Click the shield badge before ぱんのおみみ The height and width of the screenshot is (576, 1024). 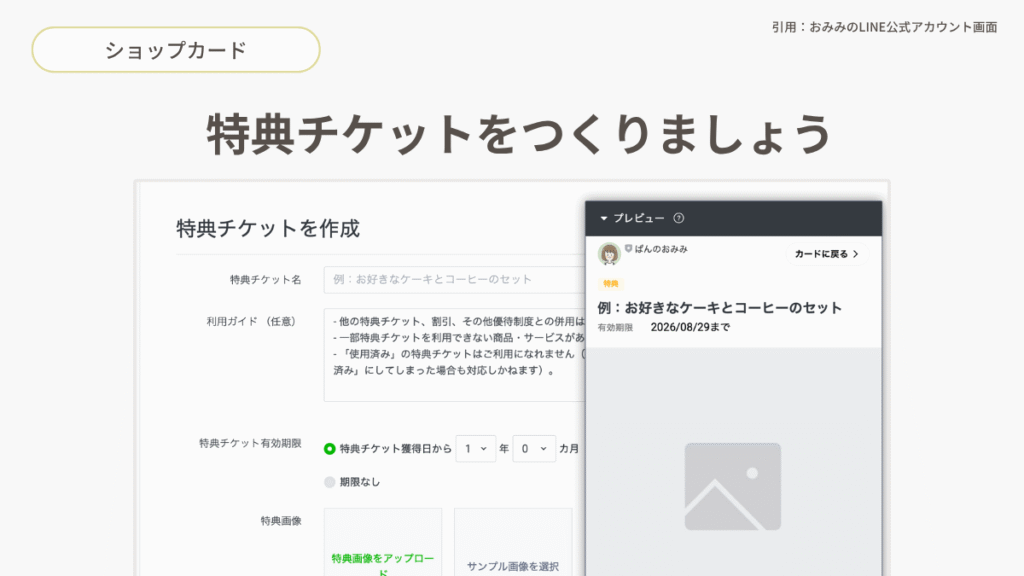click(628, 249)
